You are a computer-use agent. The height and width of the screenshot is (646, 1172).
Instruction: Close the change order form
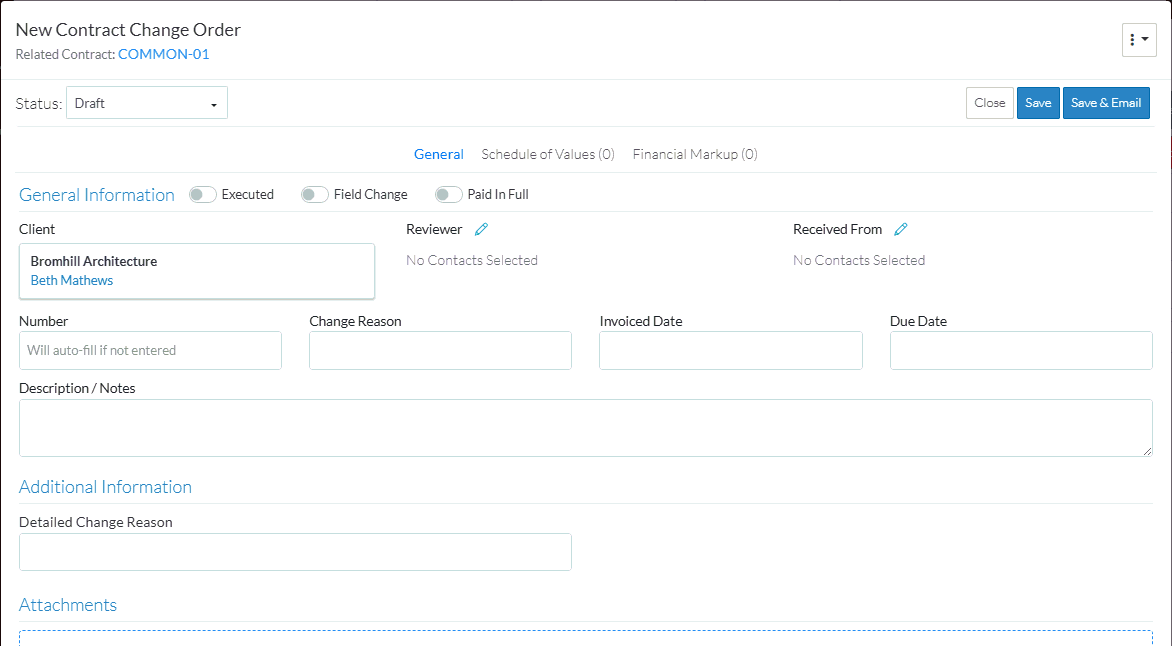(989, 103)
